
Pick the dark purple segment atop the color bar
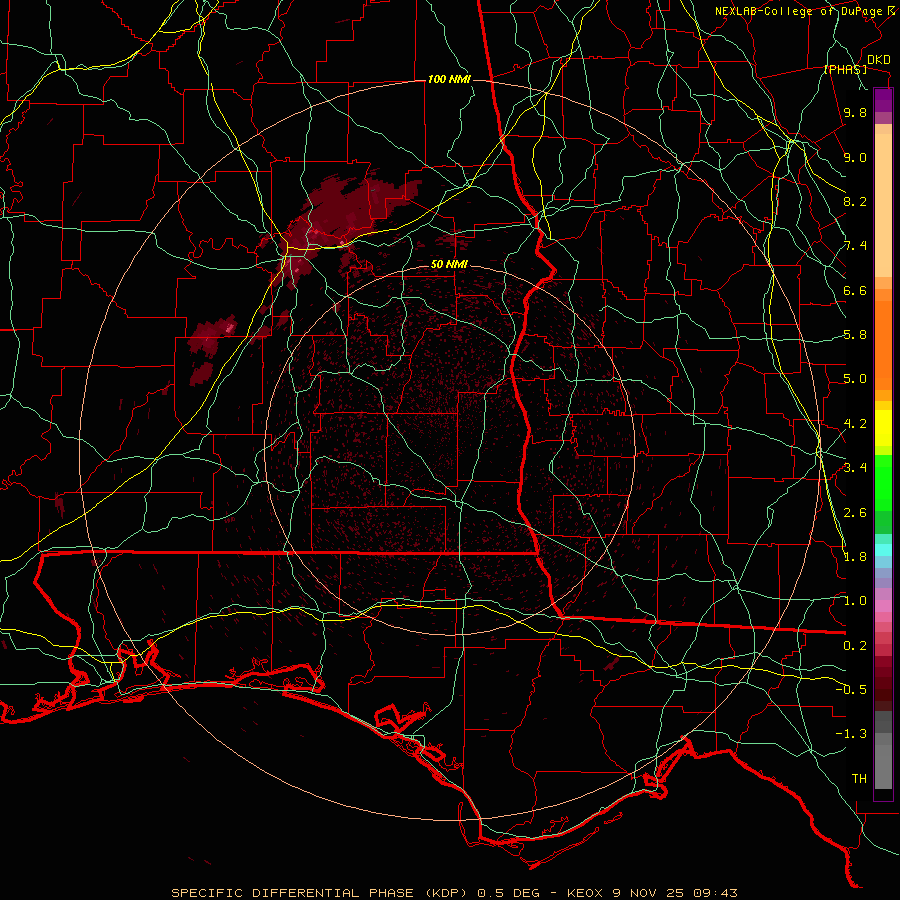pyautogui.click(x=883, y=100)
